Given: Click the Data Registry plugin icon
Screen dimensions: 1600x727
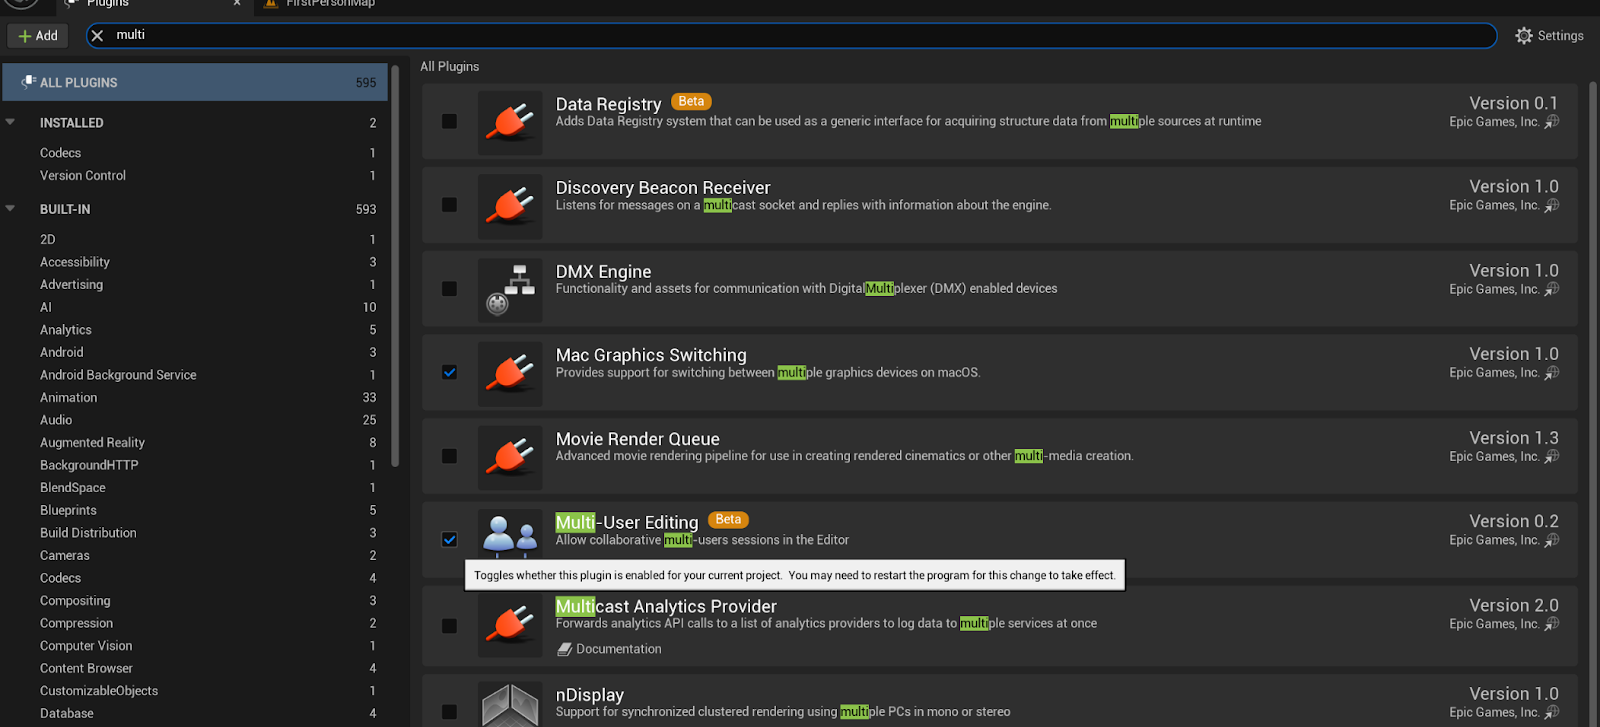Looking at the screenshot, I should click(510, 123).
